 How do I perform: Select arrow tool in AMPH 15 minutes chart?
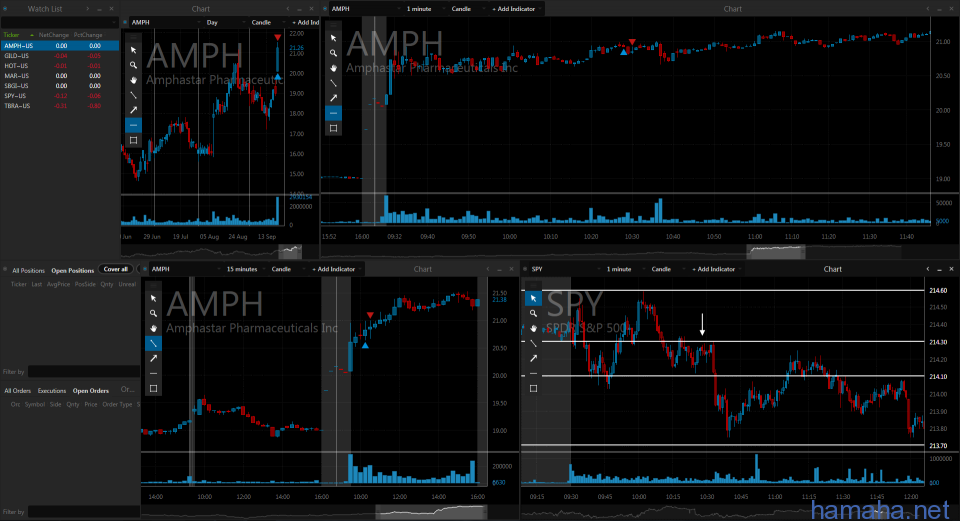[154, 358]
